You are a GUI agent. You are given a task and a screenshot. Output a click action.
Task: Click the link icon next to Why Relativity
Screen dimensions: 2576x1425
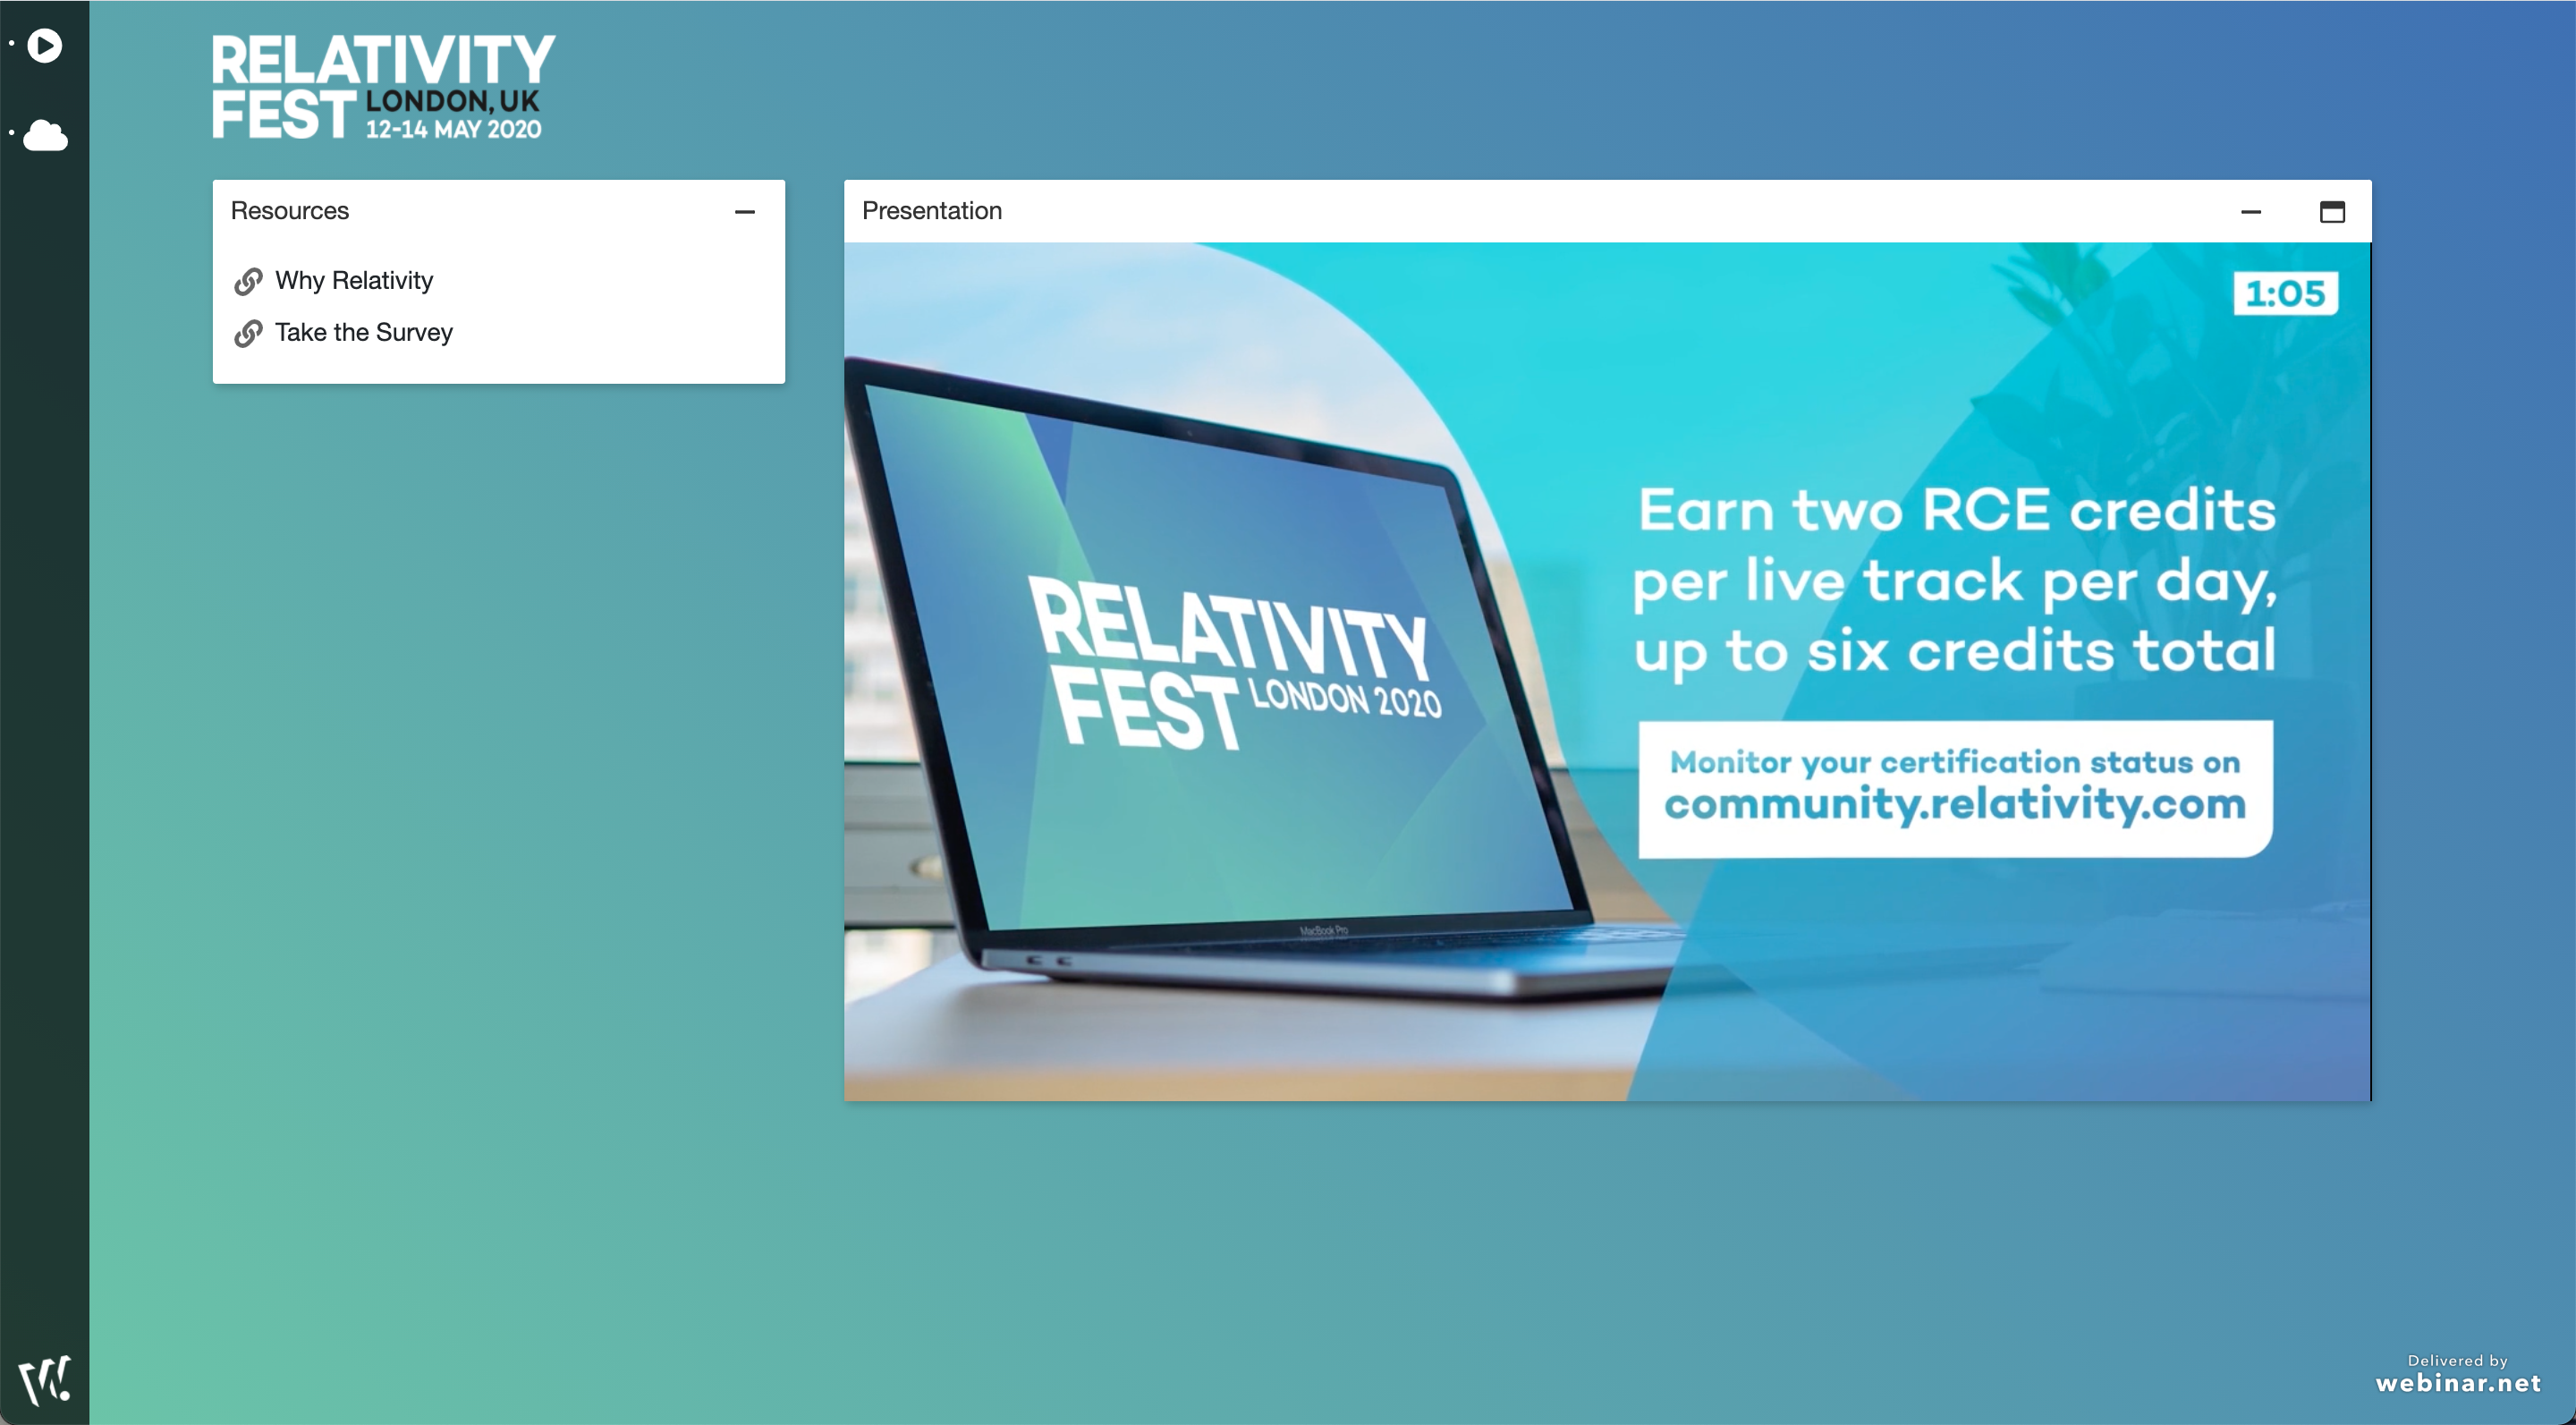(248, 279)
